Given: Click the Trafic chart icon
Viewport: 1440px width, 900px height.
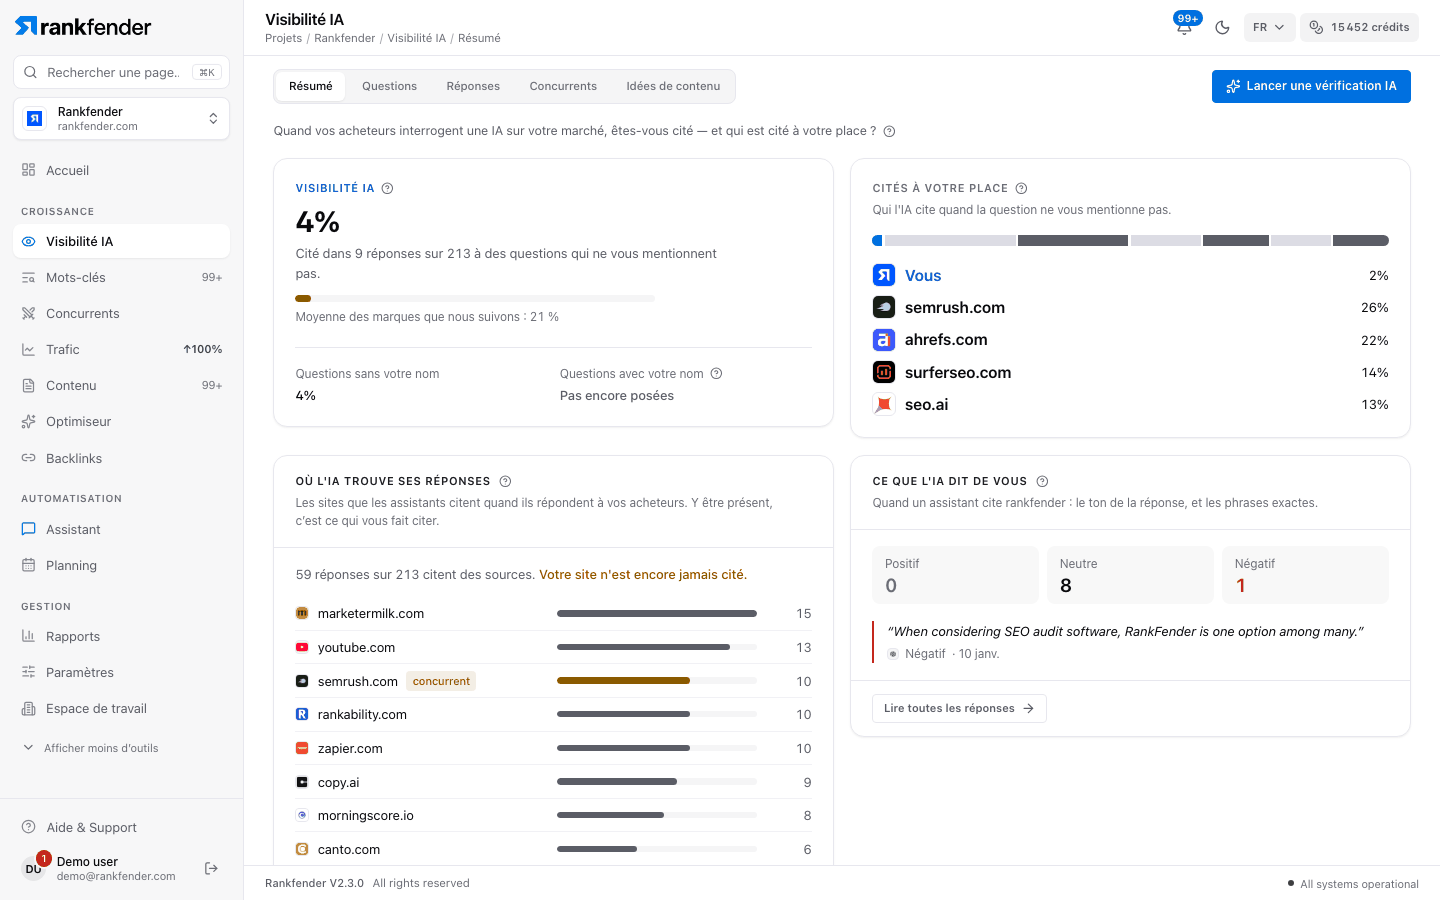Looking at the screenshot, I should pos(29,349).
